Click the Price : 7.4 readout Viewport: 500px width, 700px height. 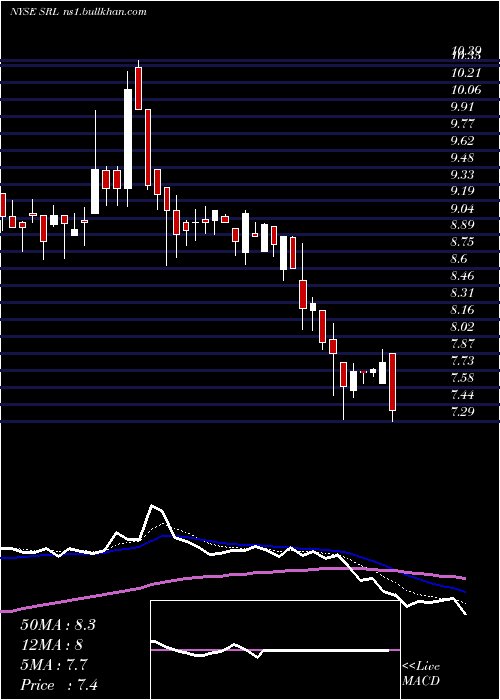pyautogui.click(x=59, y=685)
